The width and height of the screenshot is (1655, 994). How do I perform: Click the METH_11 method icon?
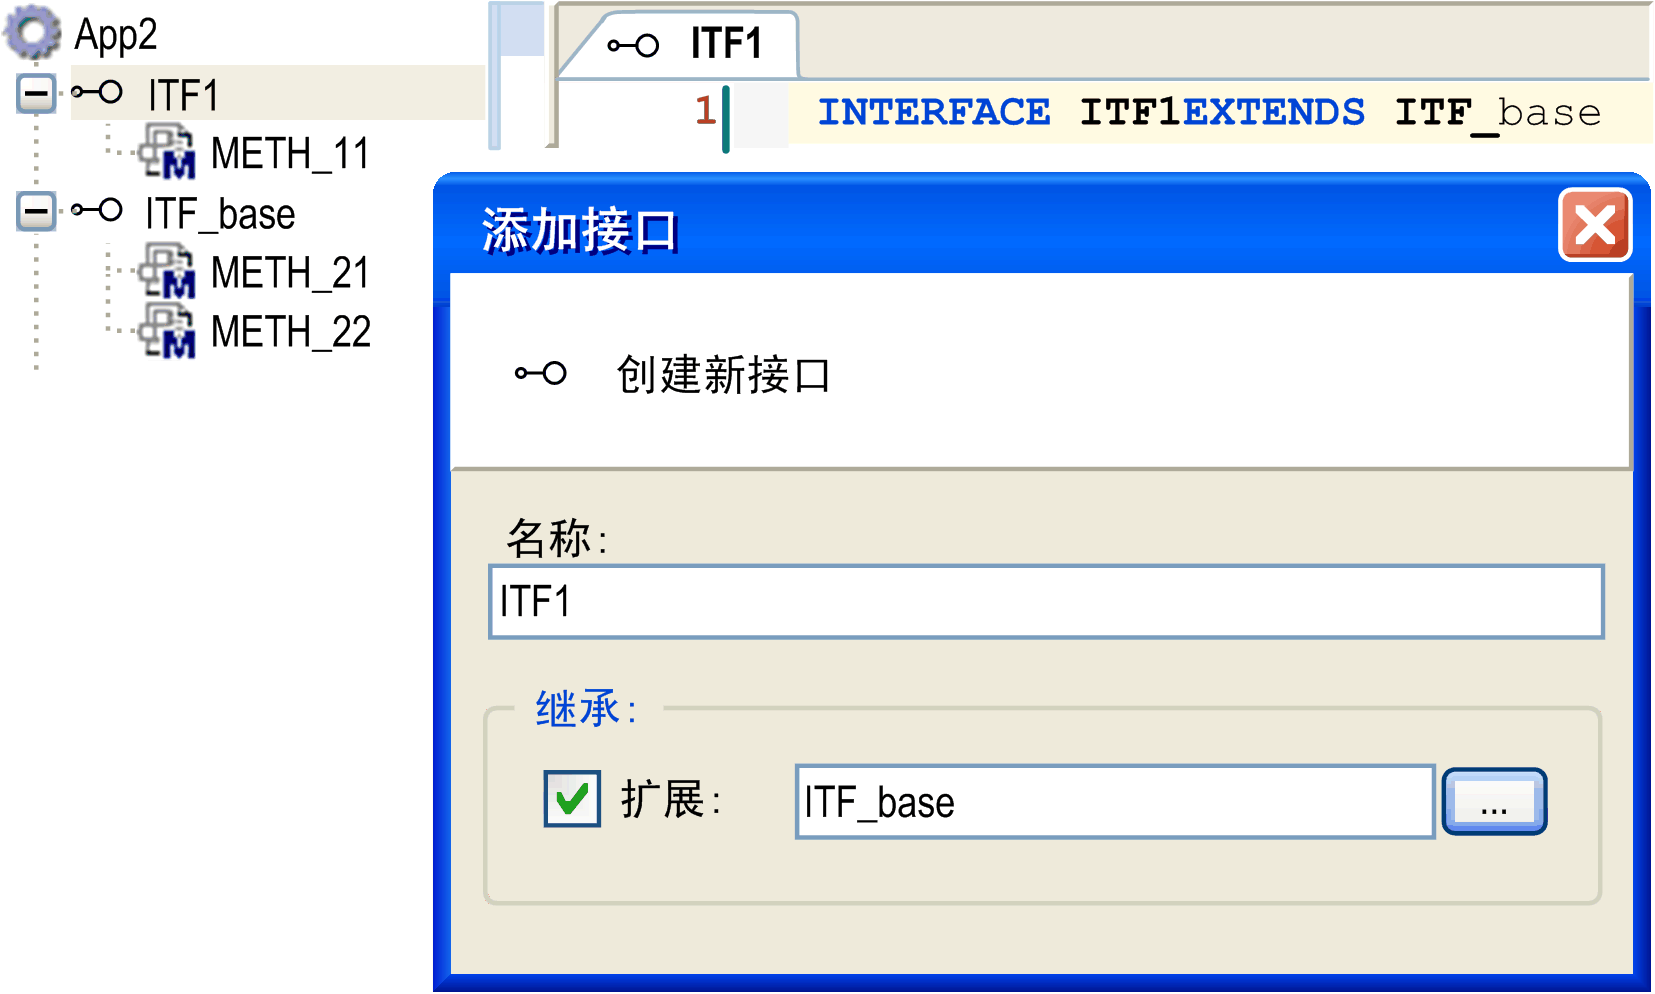pyautogui.click(x=167, y=152)
